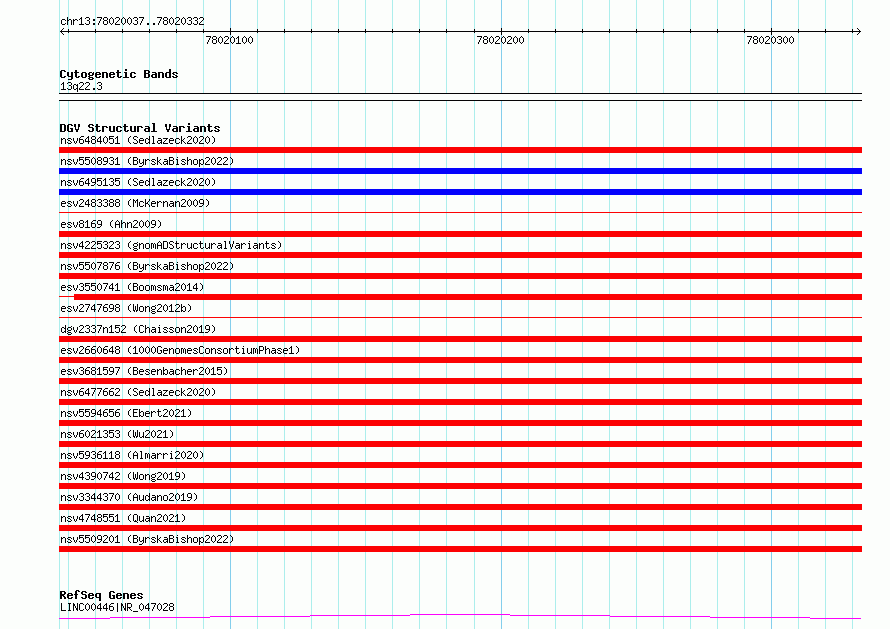The width and height of the screenshot is (890, 629).
Task: Click the magenta LINC00446 gene line
Action: (460, 616)
